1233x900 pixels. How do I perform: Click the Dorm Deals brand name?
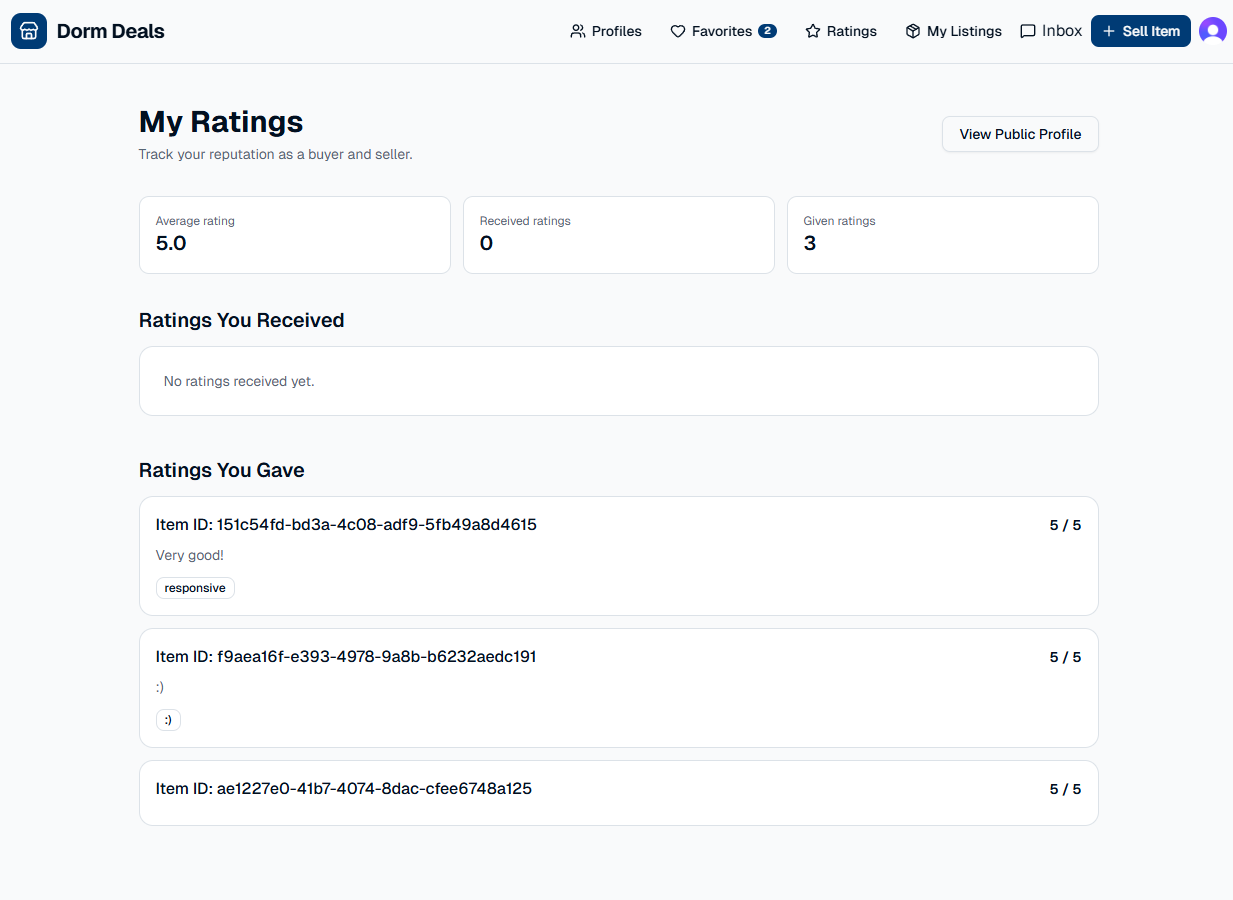coord(111,31)
